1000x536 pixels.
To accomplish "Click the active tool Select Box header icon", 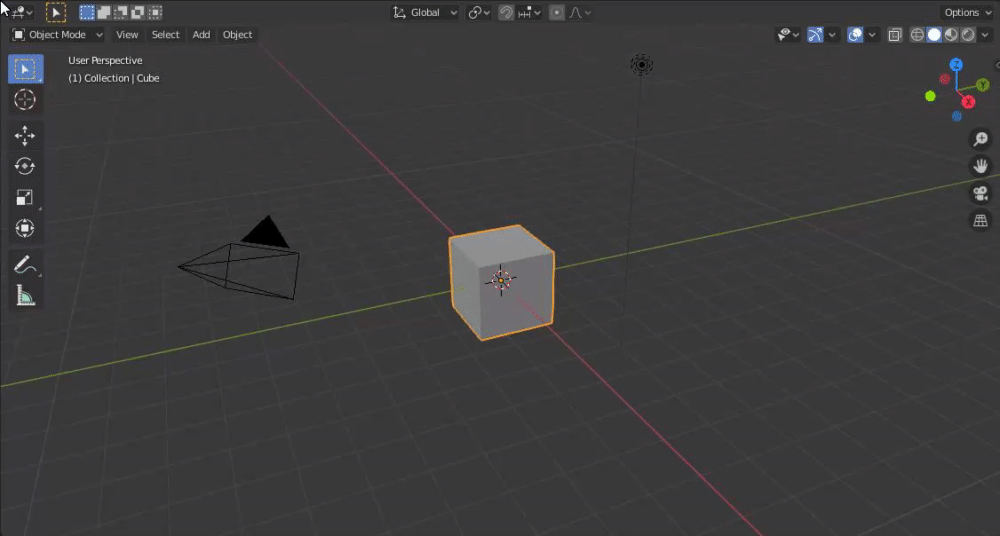I will tap(56, 12).
